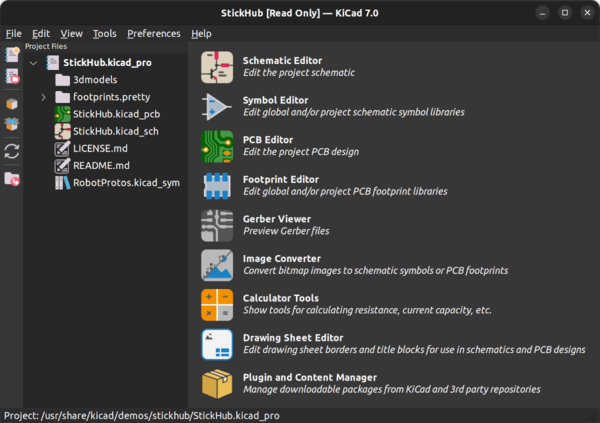Click the New Project icon in left toolbar
The height and width of the screenshot is (423, 600).
click(x=12, y=55)
